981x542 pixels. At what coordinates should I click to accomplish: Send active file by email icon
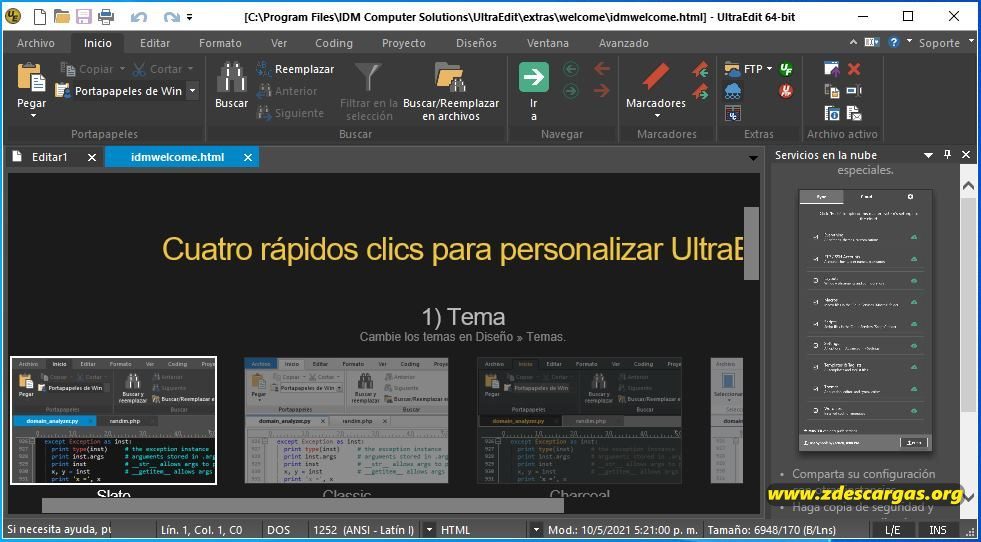[854, 113]
